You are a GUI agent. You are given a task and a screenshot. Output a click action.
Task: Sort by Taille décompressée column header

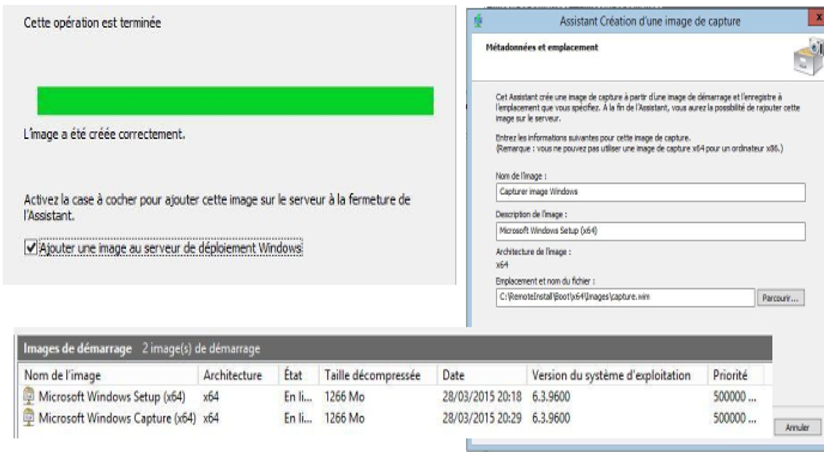pyautogui.click(x=378, y=375)
